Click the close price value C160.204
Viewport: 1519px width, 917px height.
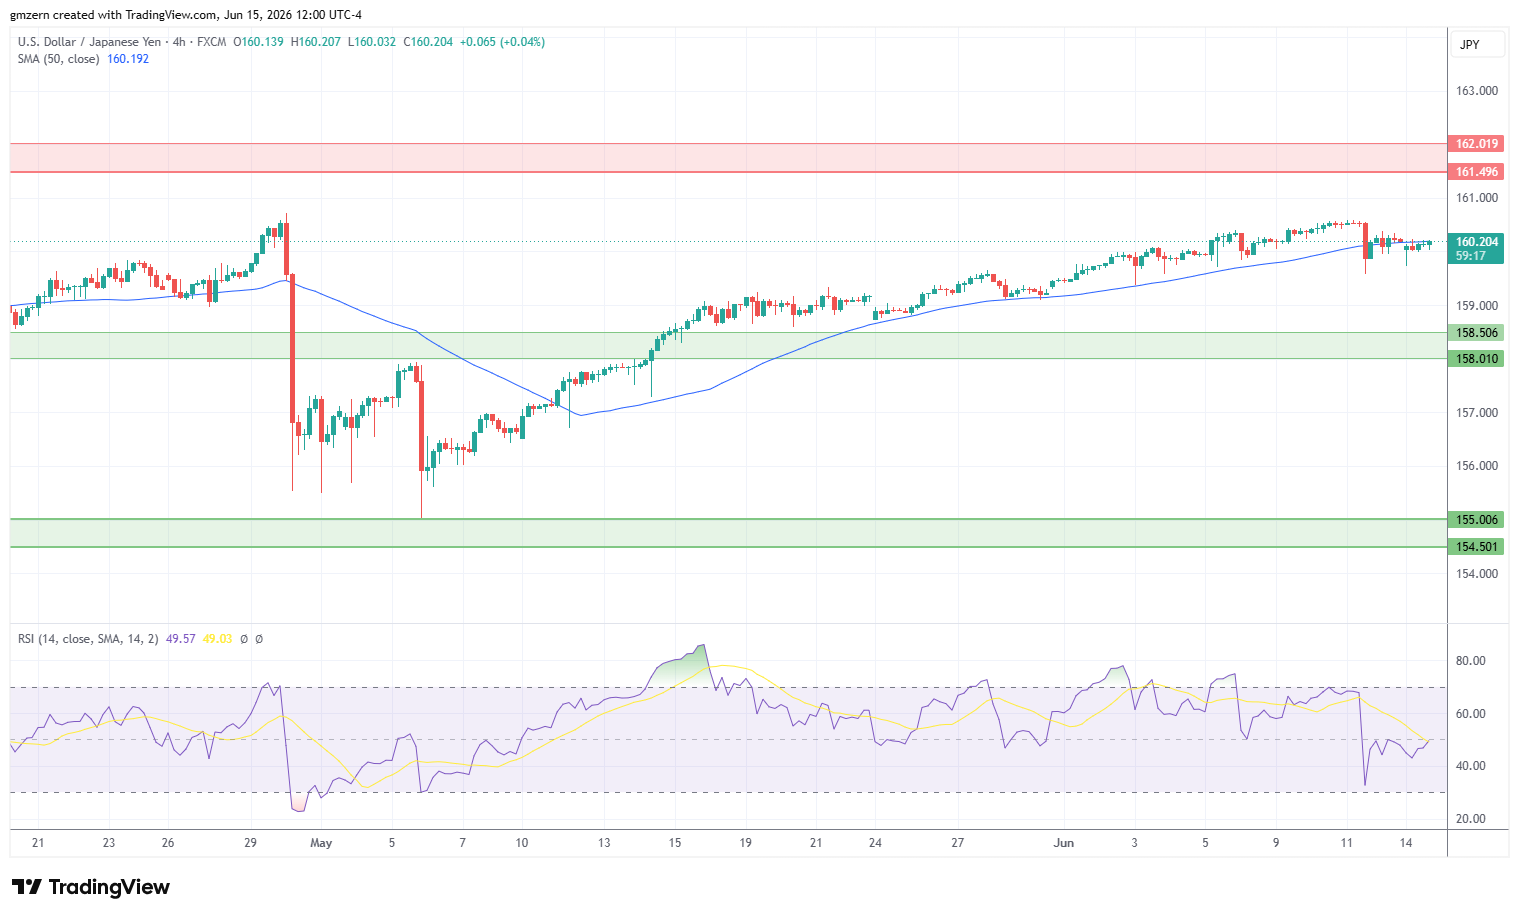pyautogui.click(x=428, y=42)
